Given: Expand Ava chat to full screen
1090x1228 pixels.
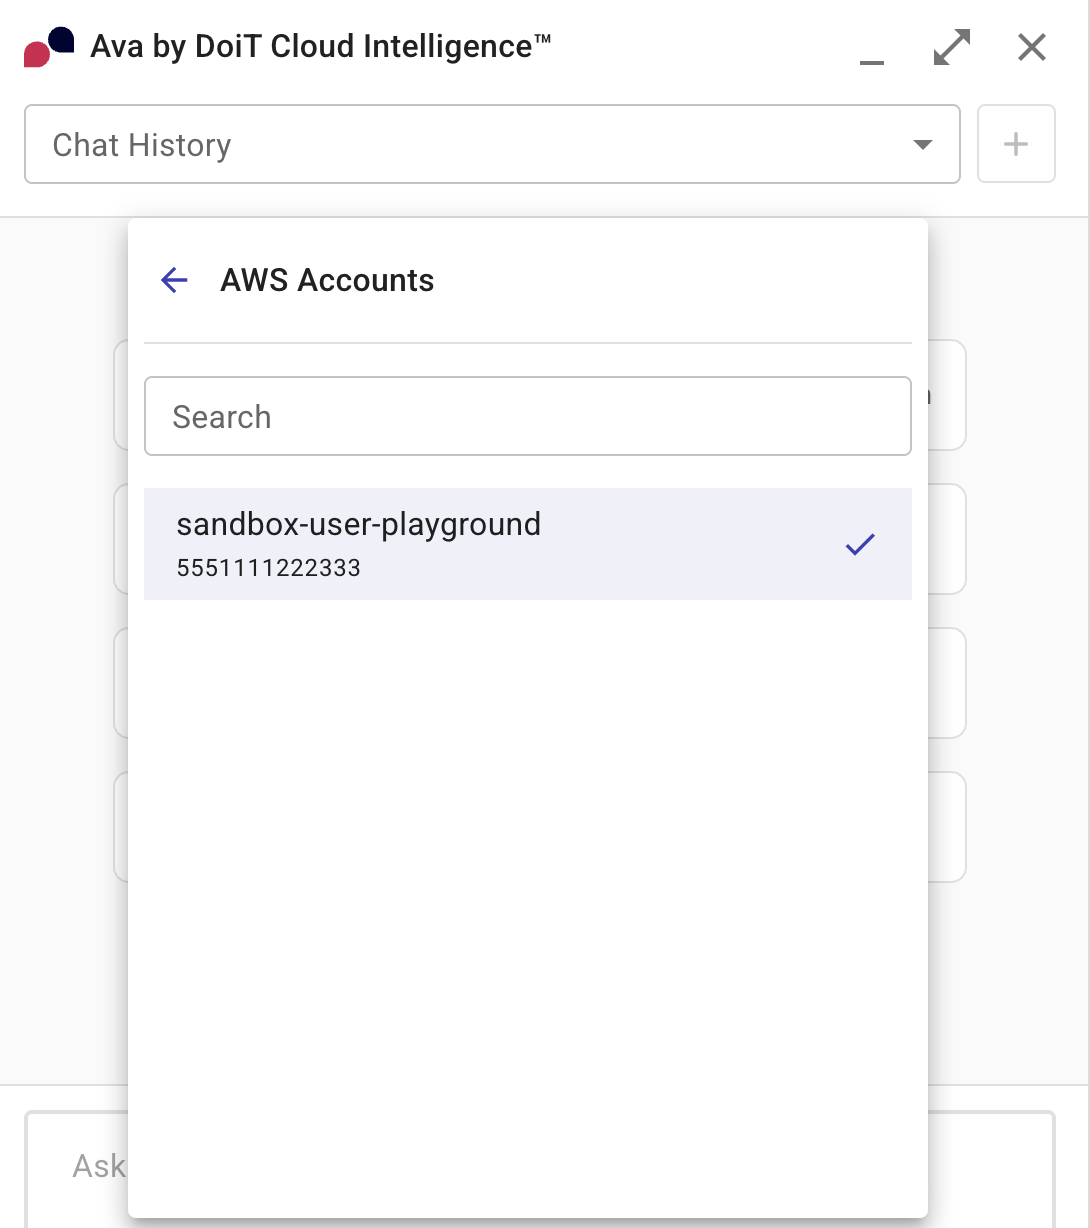Looking at the screenshot, I should tap(951, 47).
